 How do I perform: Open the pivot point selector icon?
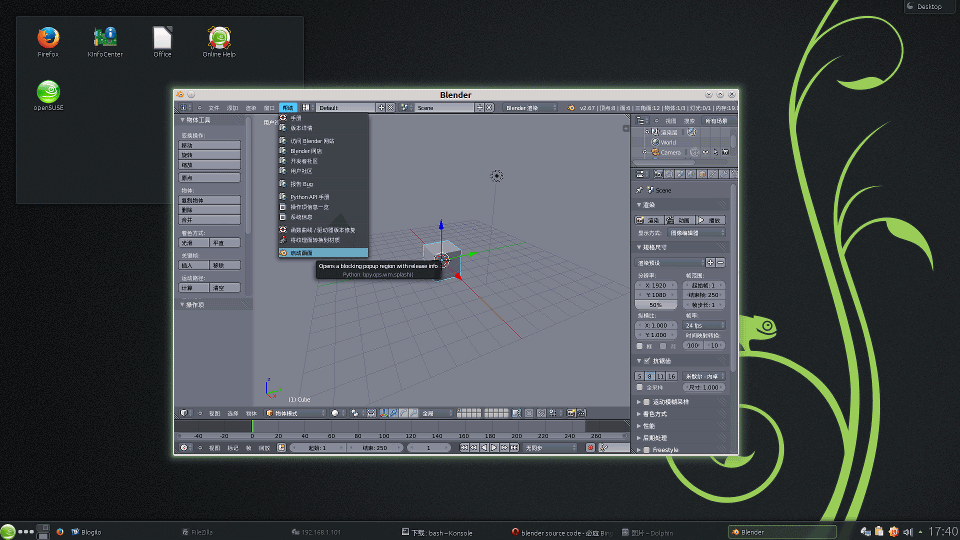pyautogui.click(x=356, y=413)
